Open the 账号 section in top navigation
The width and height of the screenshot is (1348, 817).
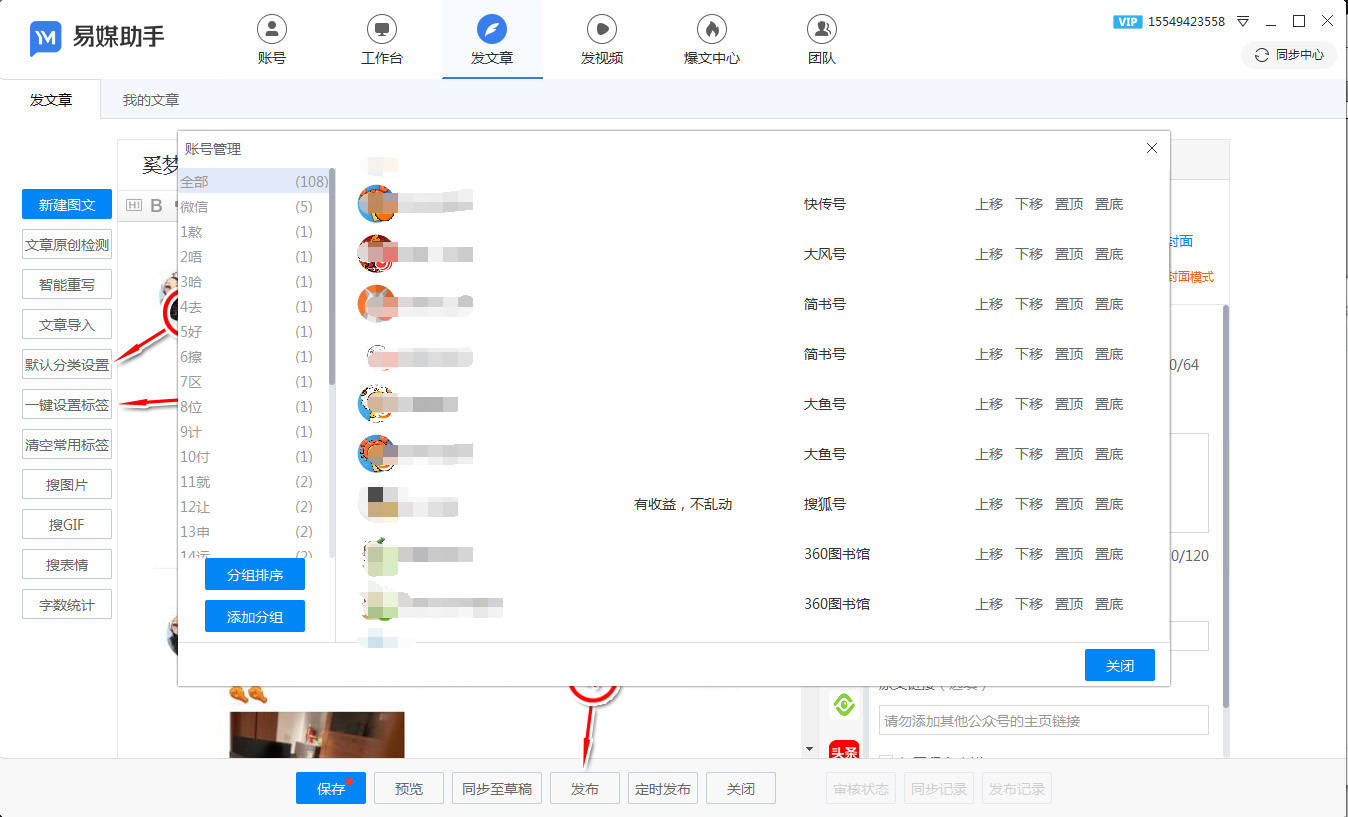[x=271, y=40]
